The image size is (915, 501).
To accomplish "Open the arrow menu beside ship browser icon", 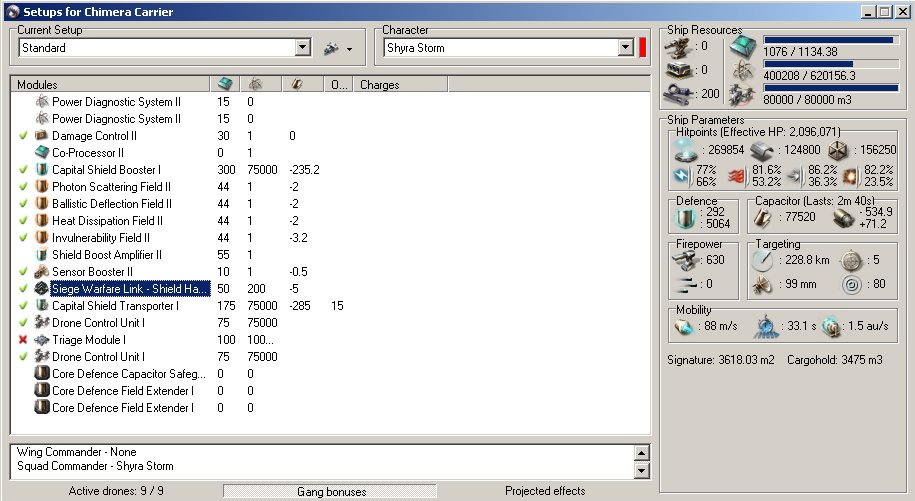I will tap(349, 49).
